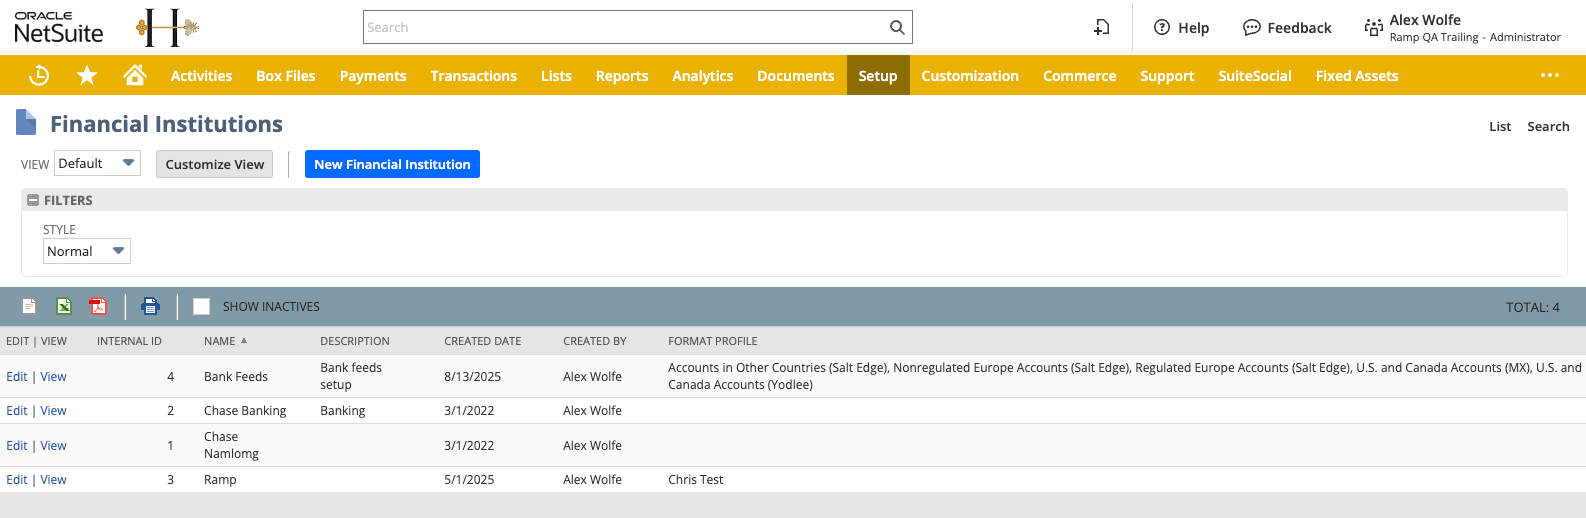
Task: Open the Shortcuts star icon
Action: [x=87, y=75]
